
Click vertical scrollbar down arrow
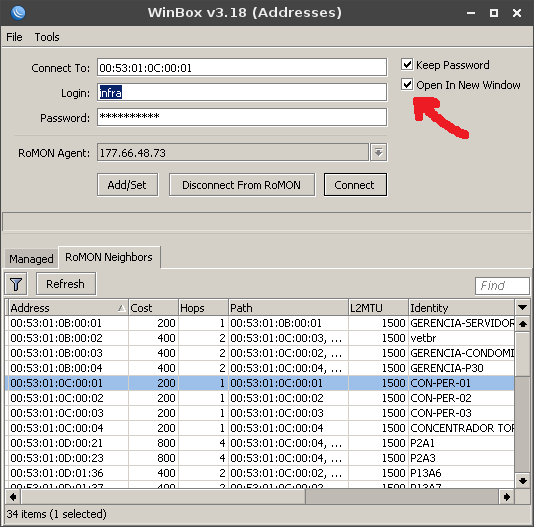(x=522, y=481)
